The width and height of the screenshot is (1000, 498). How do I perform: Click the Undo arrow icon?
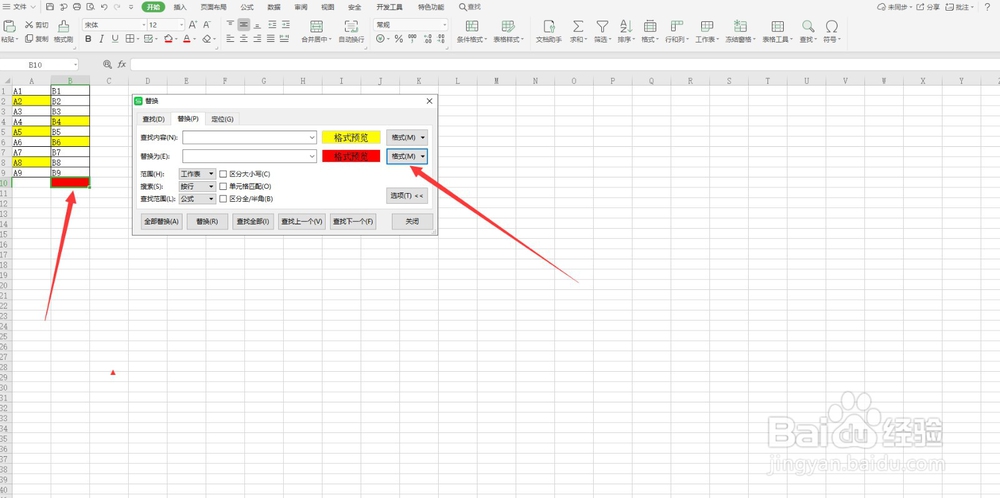[104, 7]
